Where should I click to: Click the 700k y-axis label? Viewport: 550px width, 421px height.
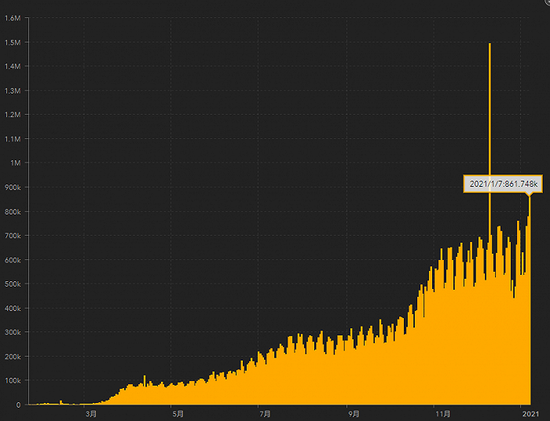pyautogui.click(x=13, y=236)
